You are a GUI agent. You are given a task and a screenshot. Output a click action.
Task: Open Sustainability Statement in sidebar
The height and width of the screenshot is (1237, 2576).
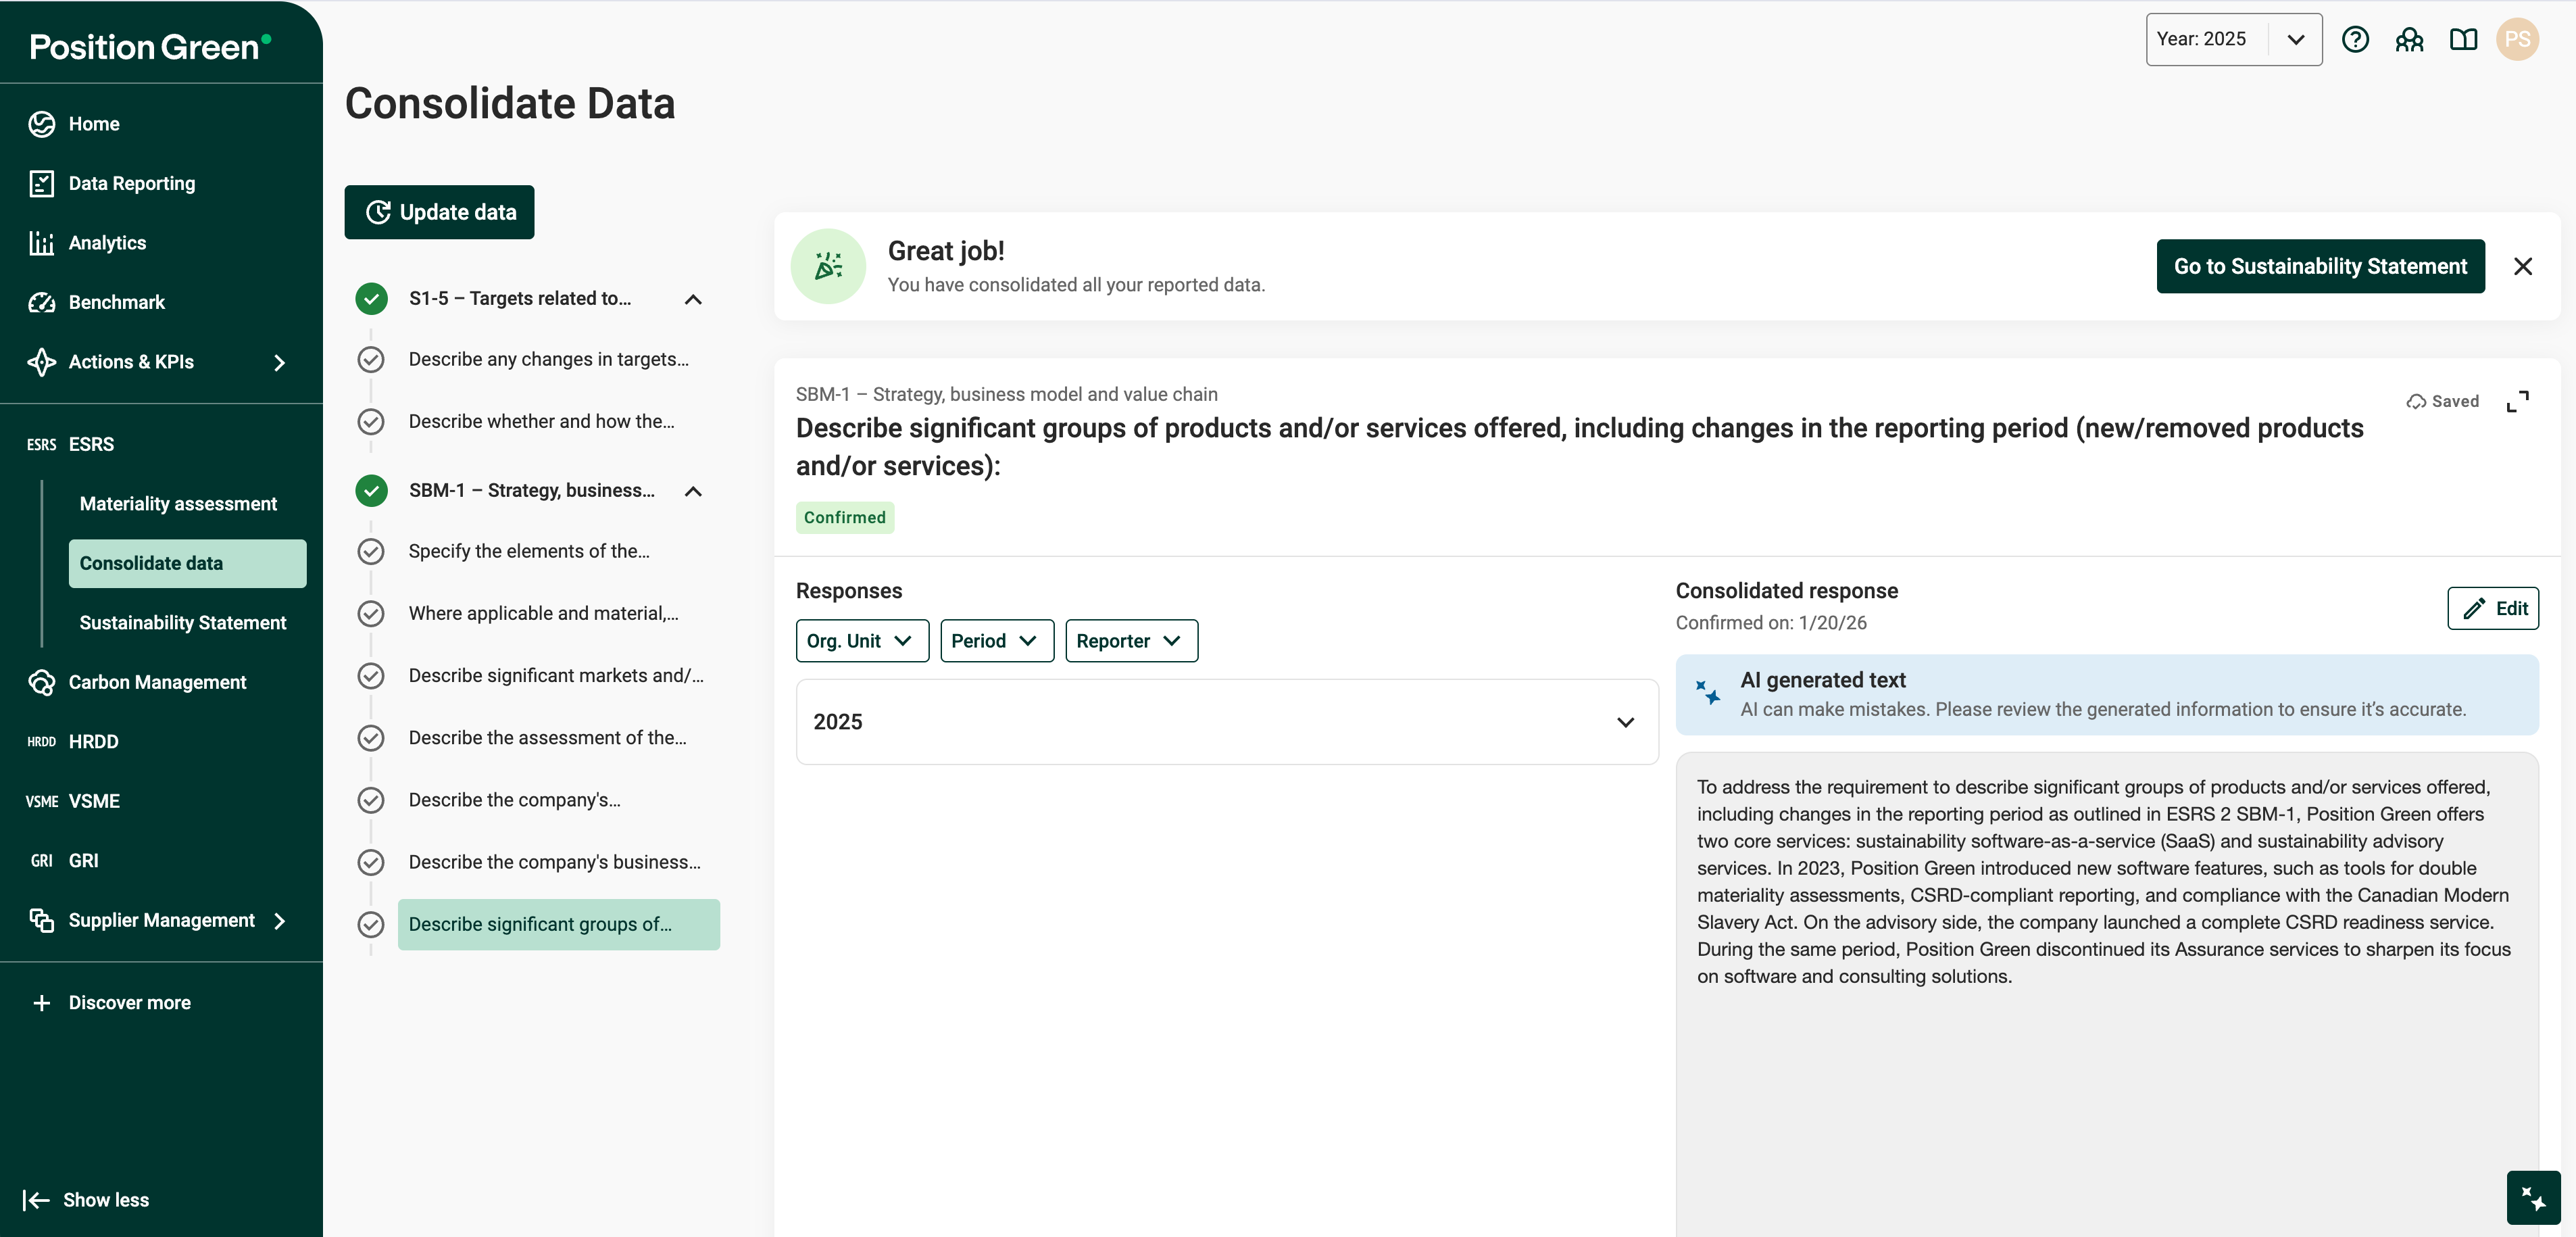(182, 622)
